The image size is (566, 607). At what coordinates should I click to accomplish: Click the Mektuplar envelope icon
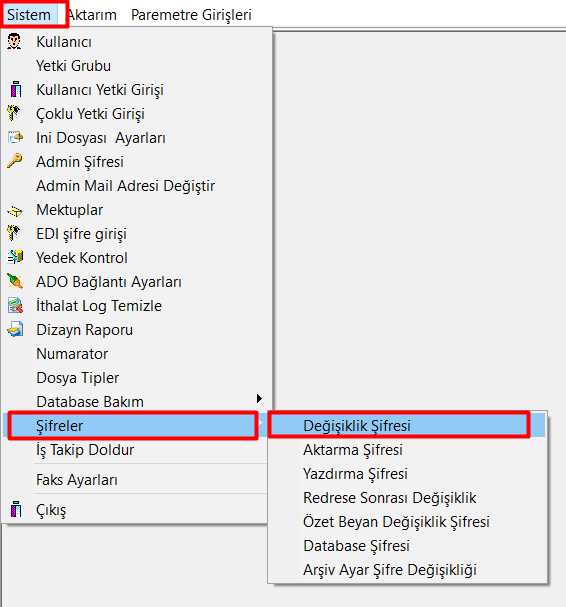pos(15,211)
